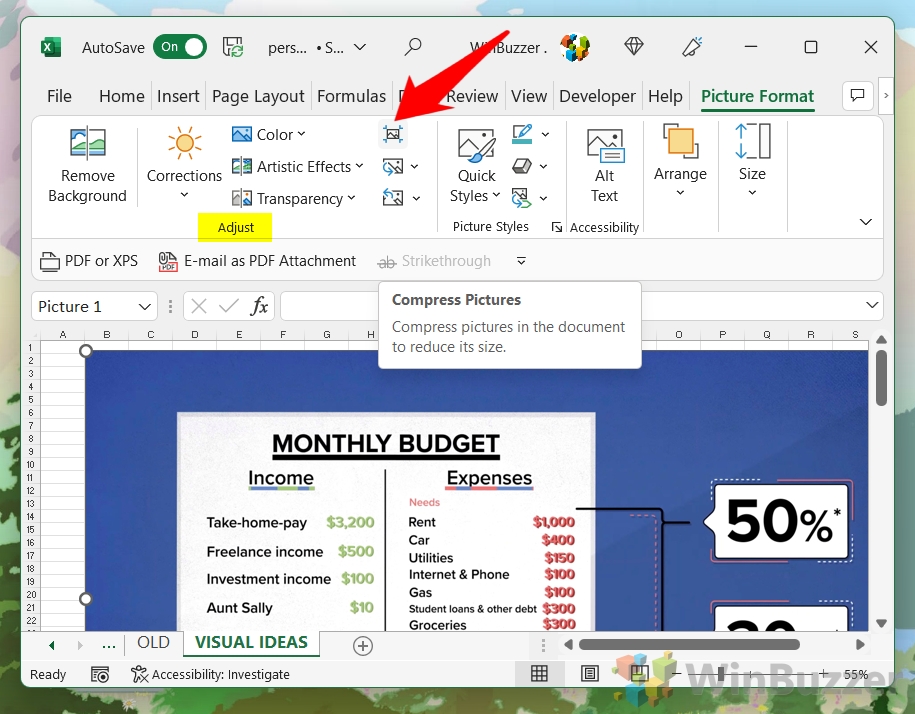915x714 pixels.
Task: Open Customize Quick Access Toolbar dropdown
Action: (x=521, y=261)
